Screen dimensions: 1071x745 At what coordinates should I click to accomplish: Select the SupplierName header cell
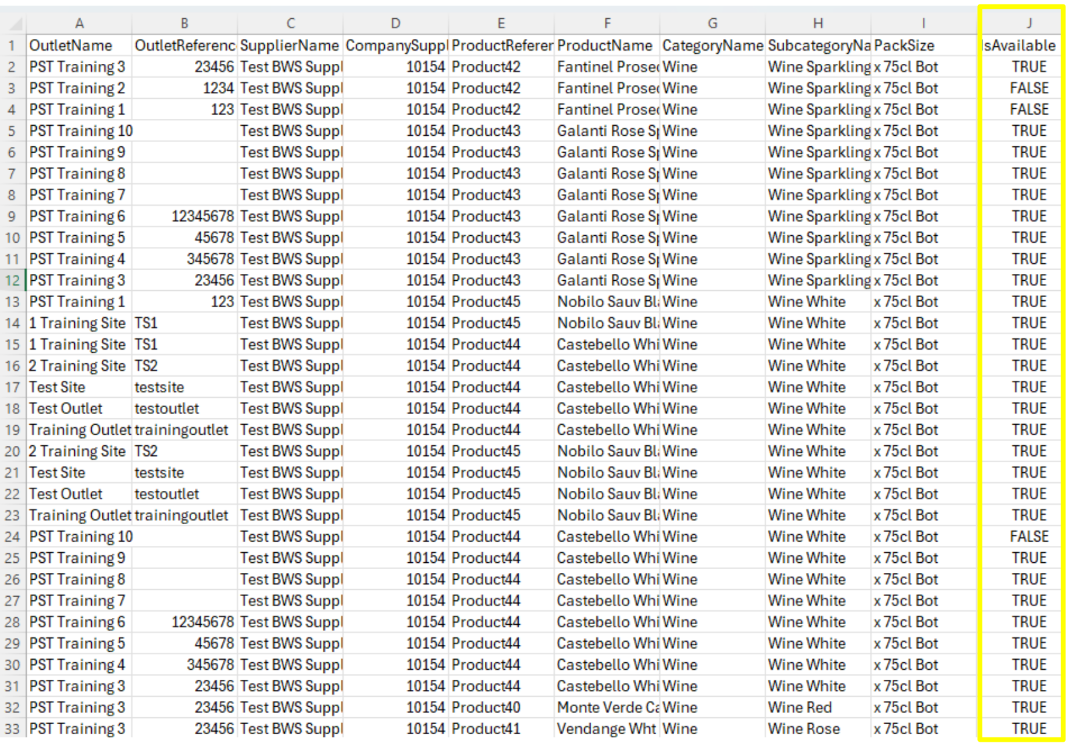[x=290, y=46]
